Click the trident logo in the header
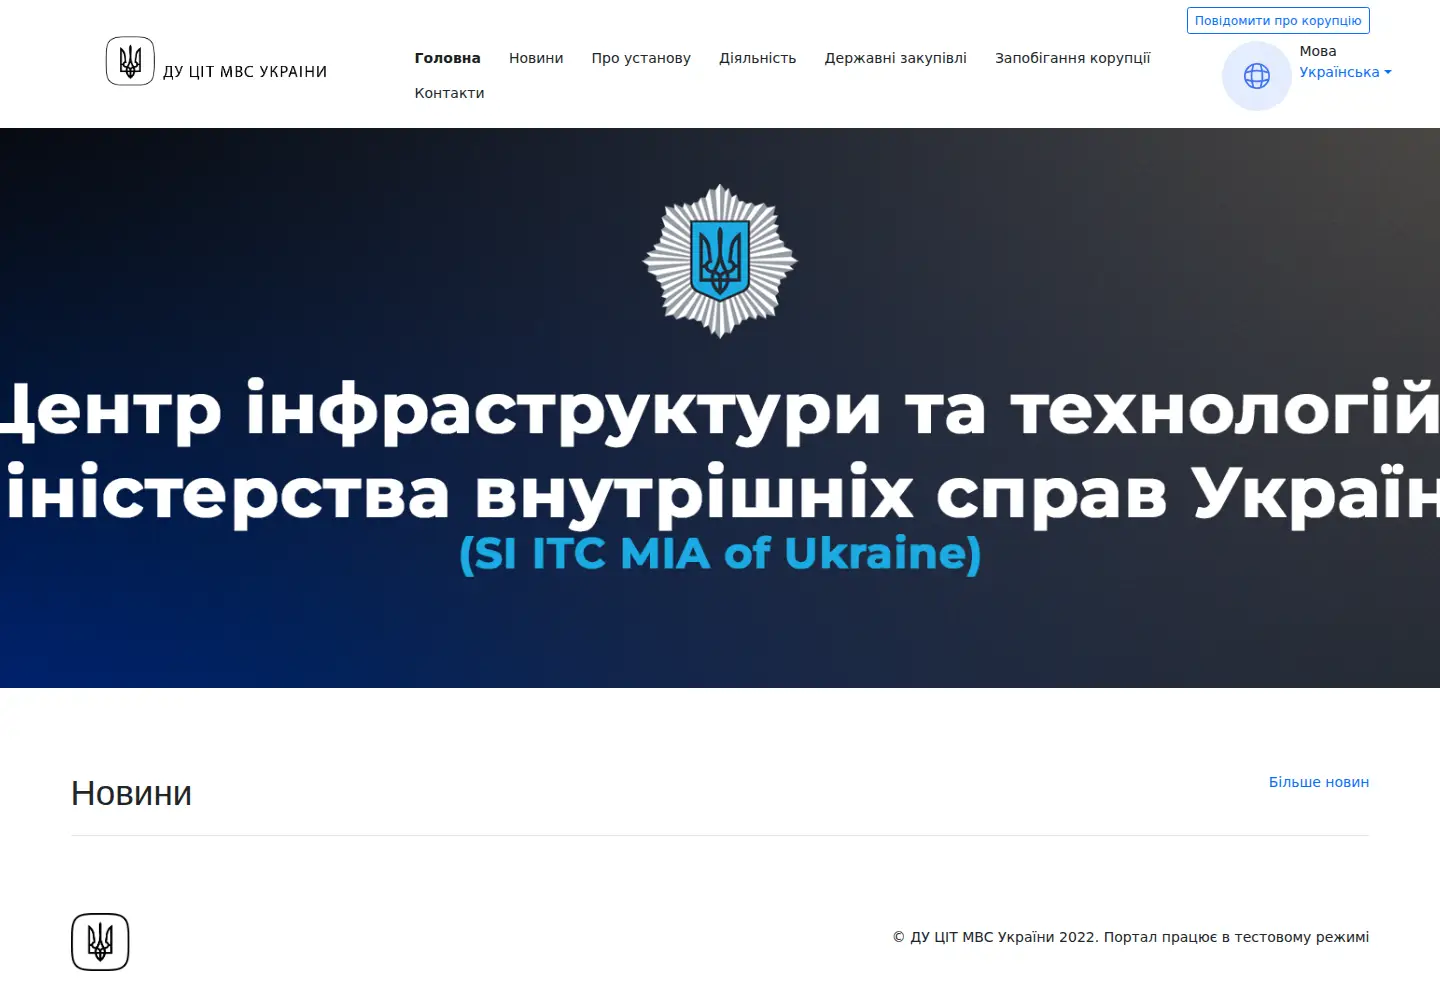The height and width of the screenshot is (1000, 1440). (130, 61)
